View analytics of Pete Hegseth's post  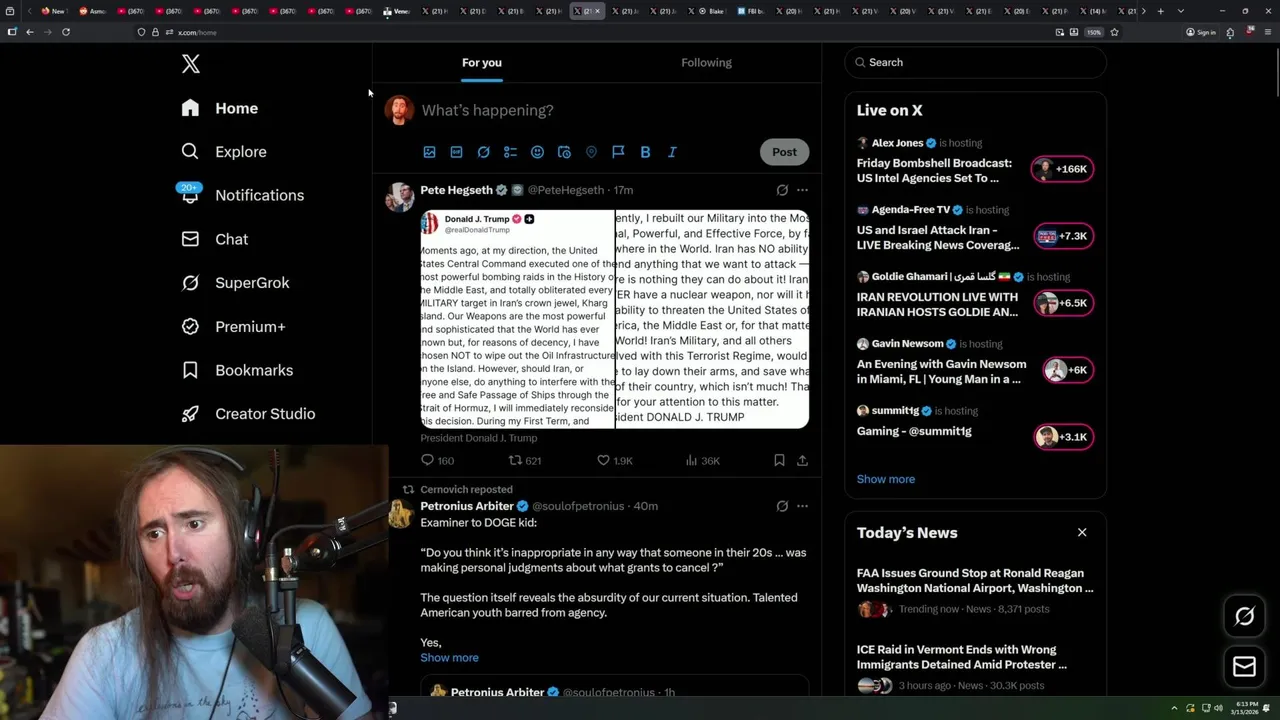point(702,461)
